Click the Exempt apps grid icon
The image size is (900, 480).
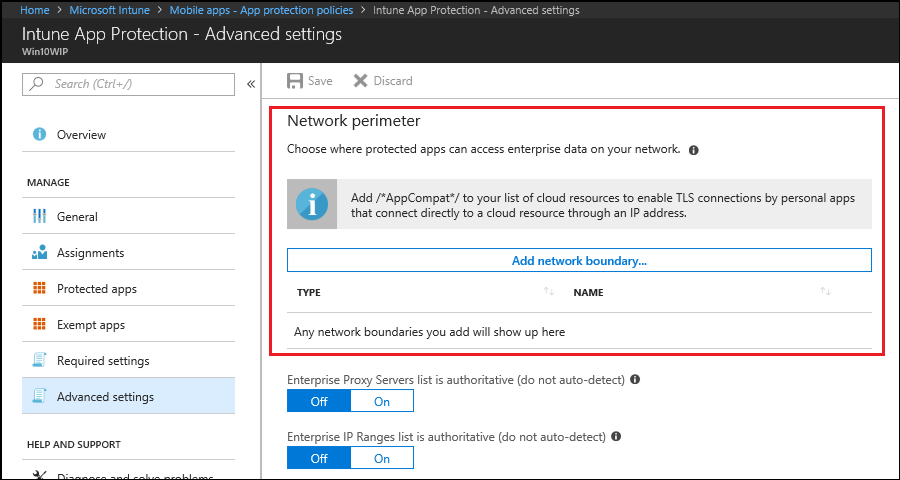point(40,325)
